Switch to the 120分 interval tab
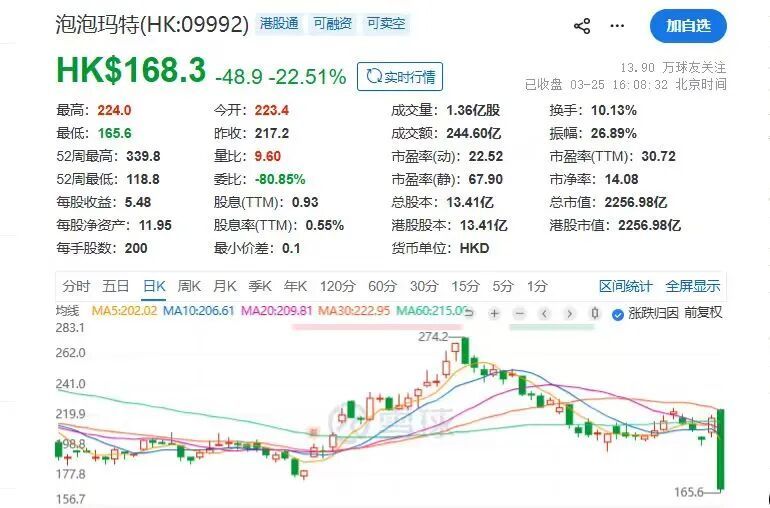The width and height of the screenshot is (770, 508). click(337, 285)
